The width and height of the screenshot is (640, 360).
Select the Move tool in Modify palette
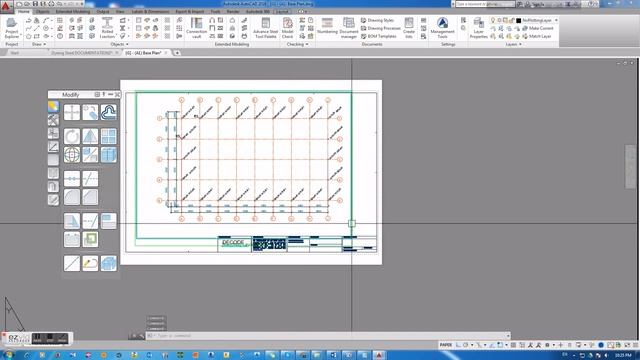tap(72, 112)
